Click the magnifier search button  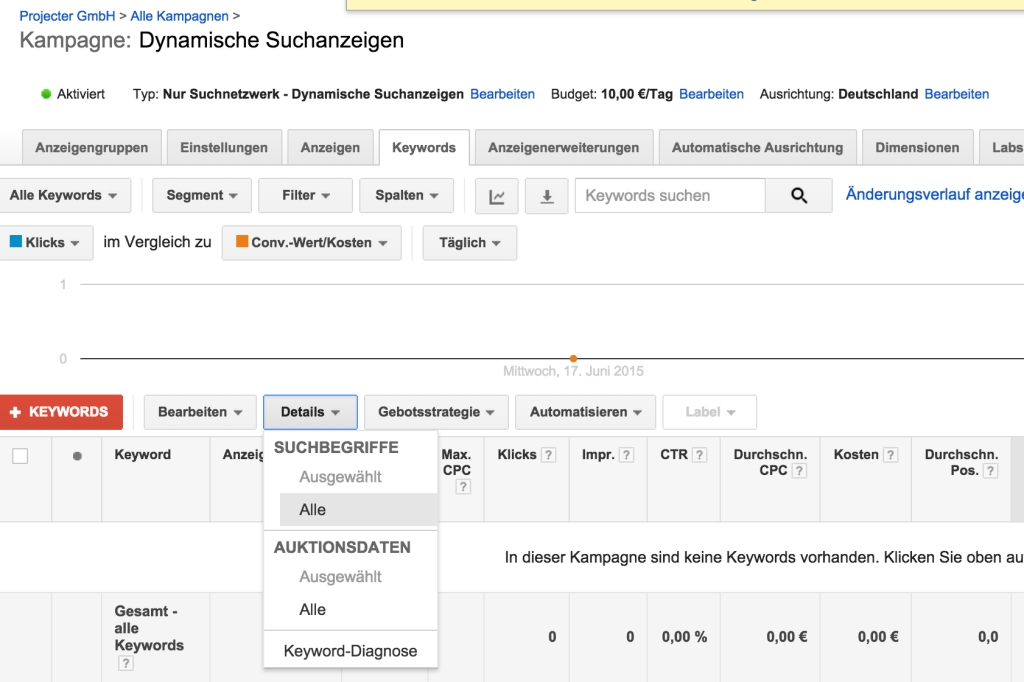tap(799, 195)
